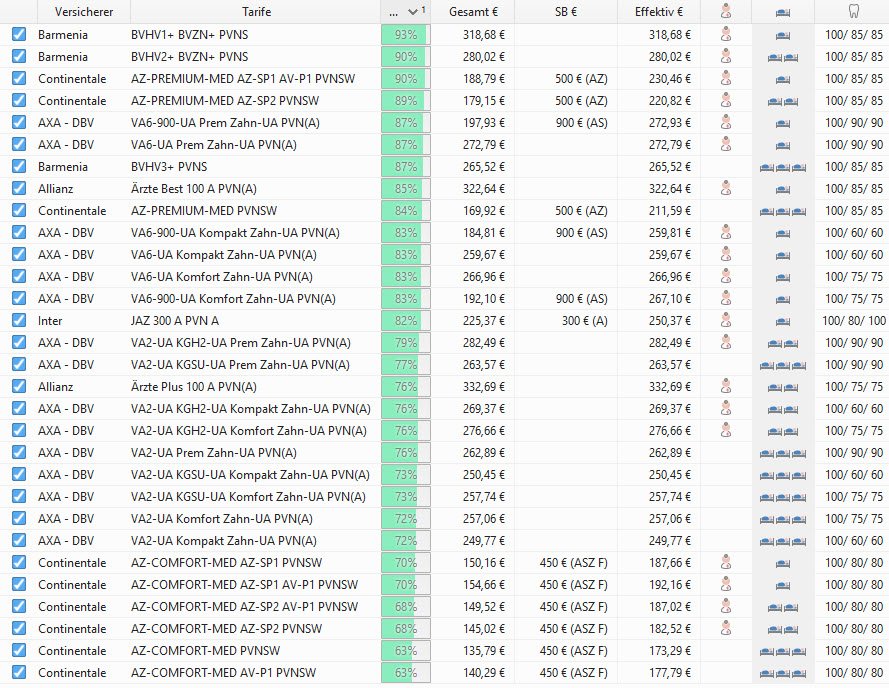Screen dimensions: 889x688
Task: Click Effektiv amount '211,59 €'
Action: pyautogui.click(x=670, y=211)
